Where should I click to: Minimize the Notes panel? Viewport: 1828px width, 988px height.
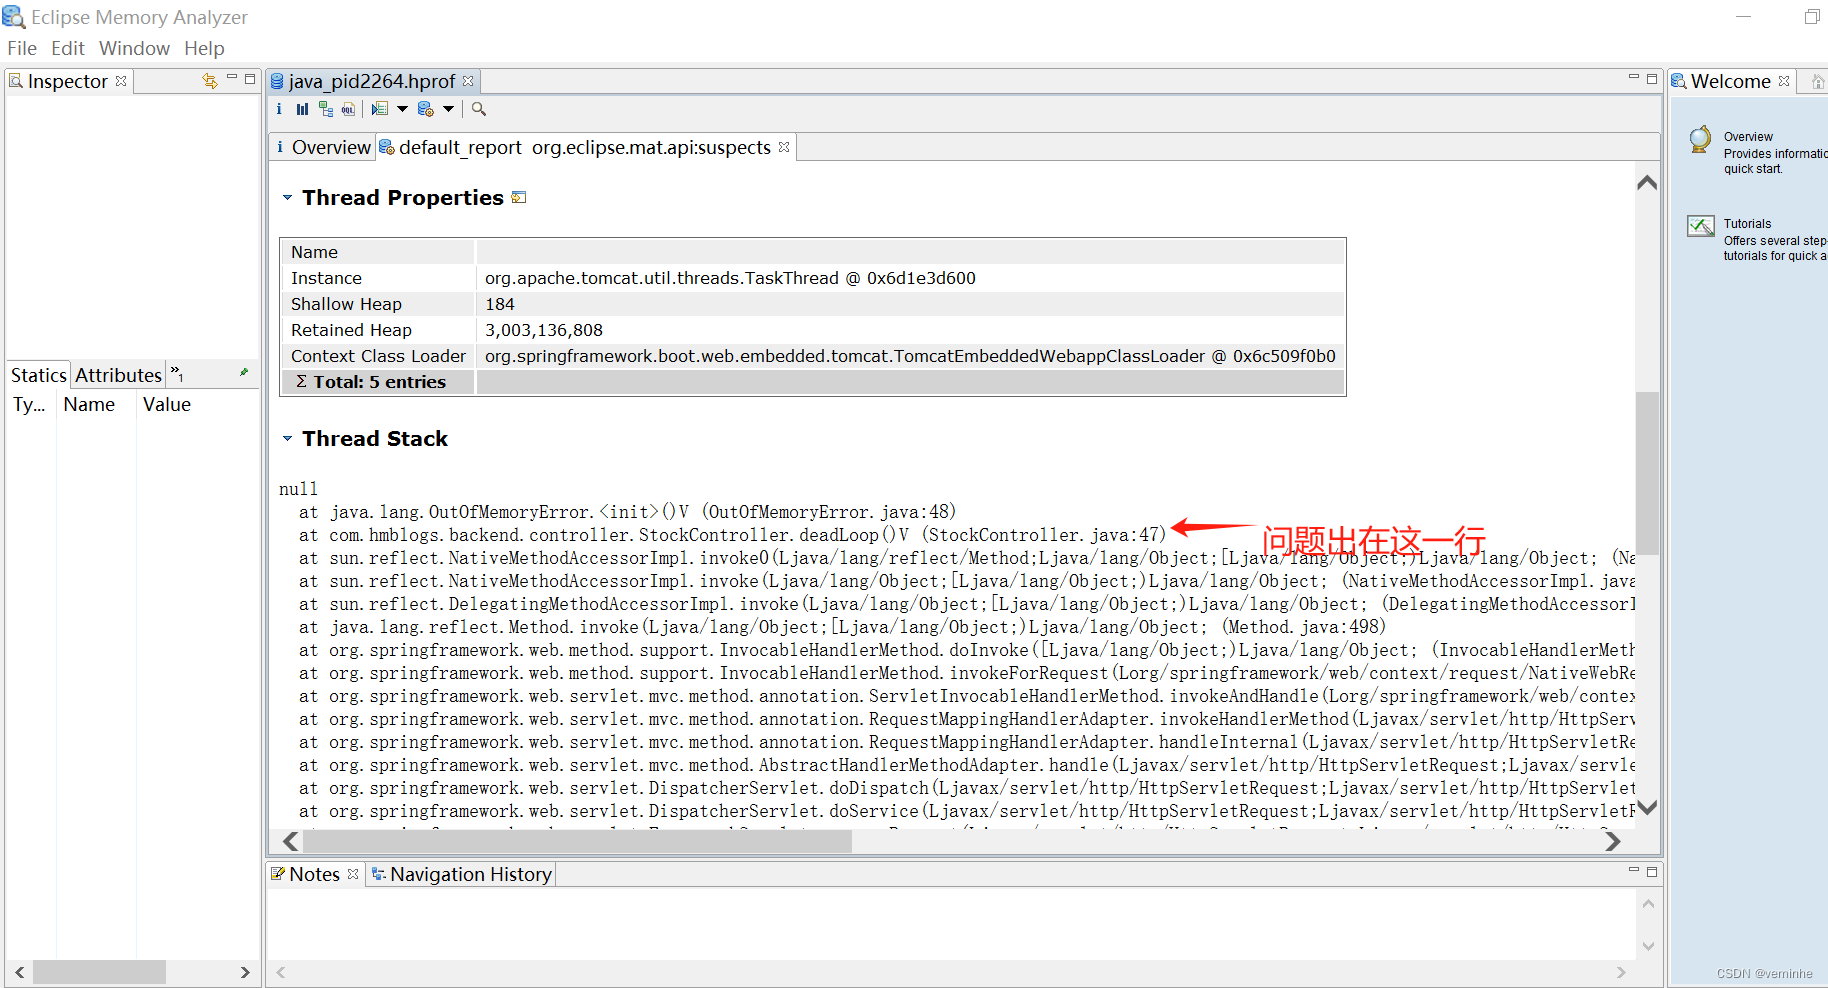coord(1634,871)
